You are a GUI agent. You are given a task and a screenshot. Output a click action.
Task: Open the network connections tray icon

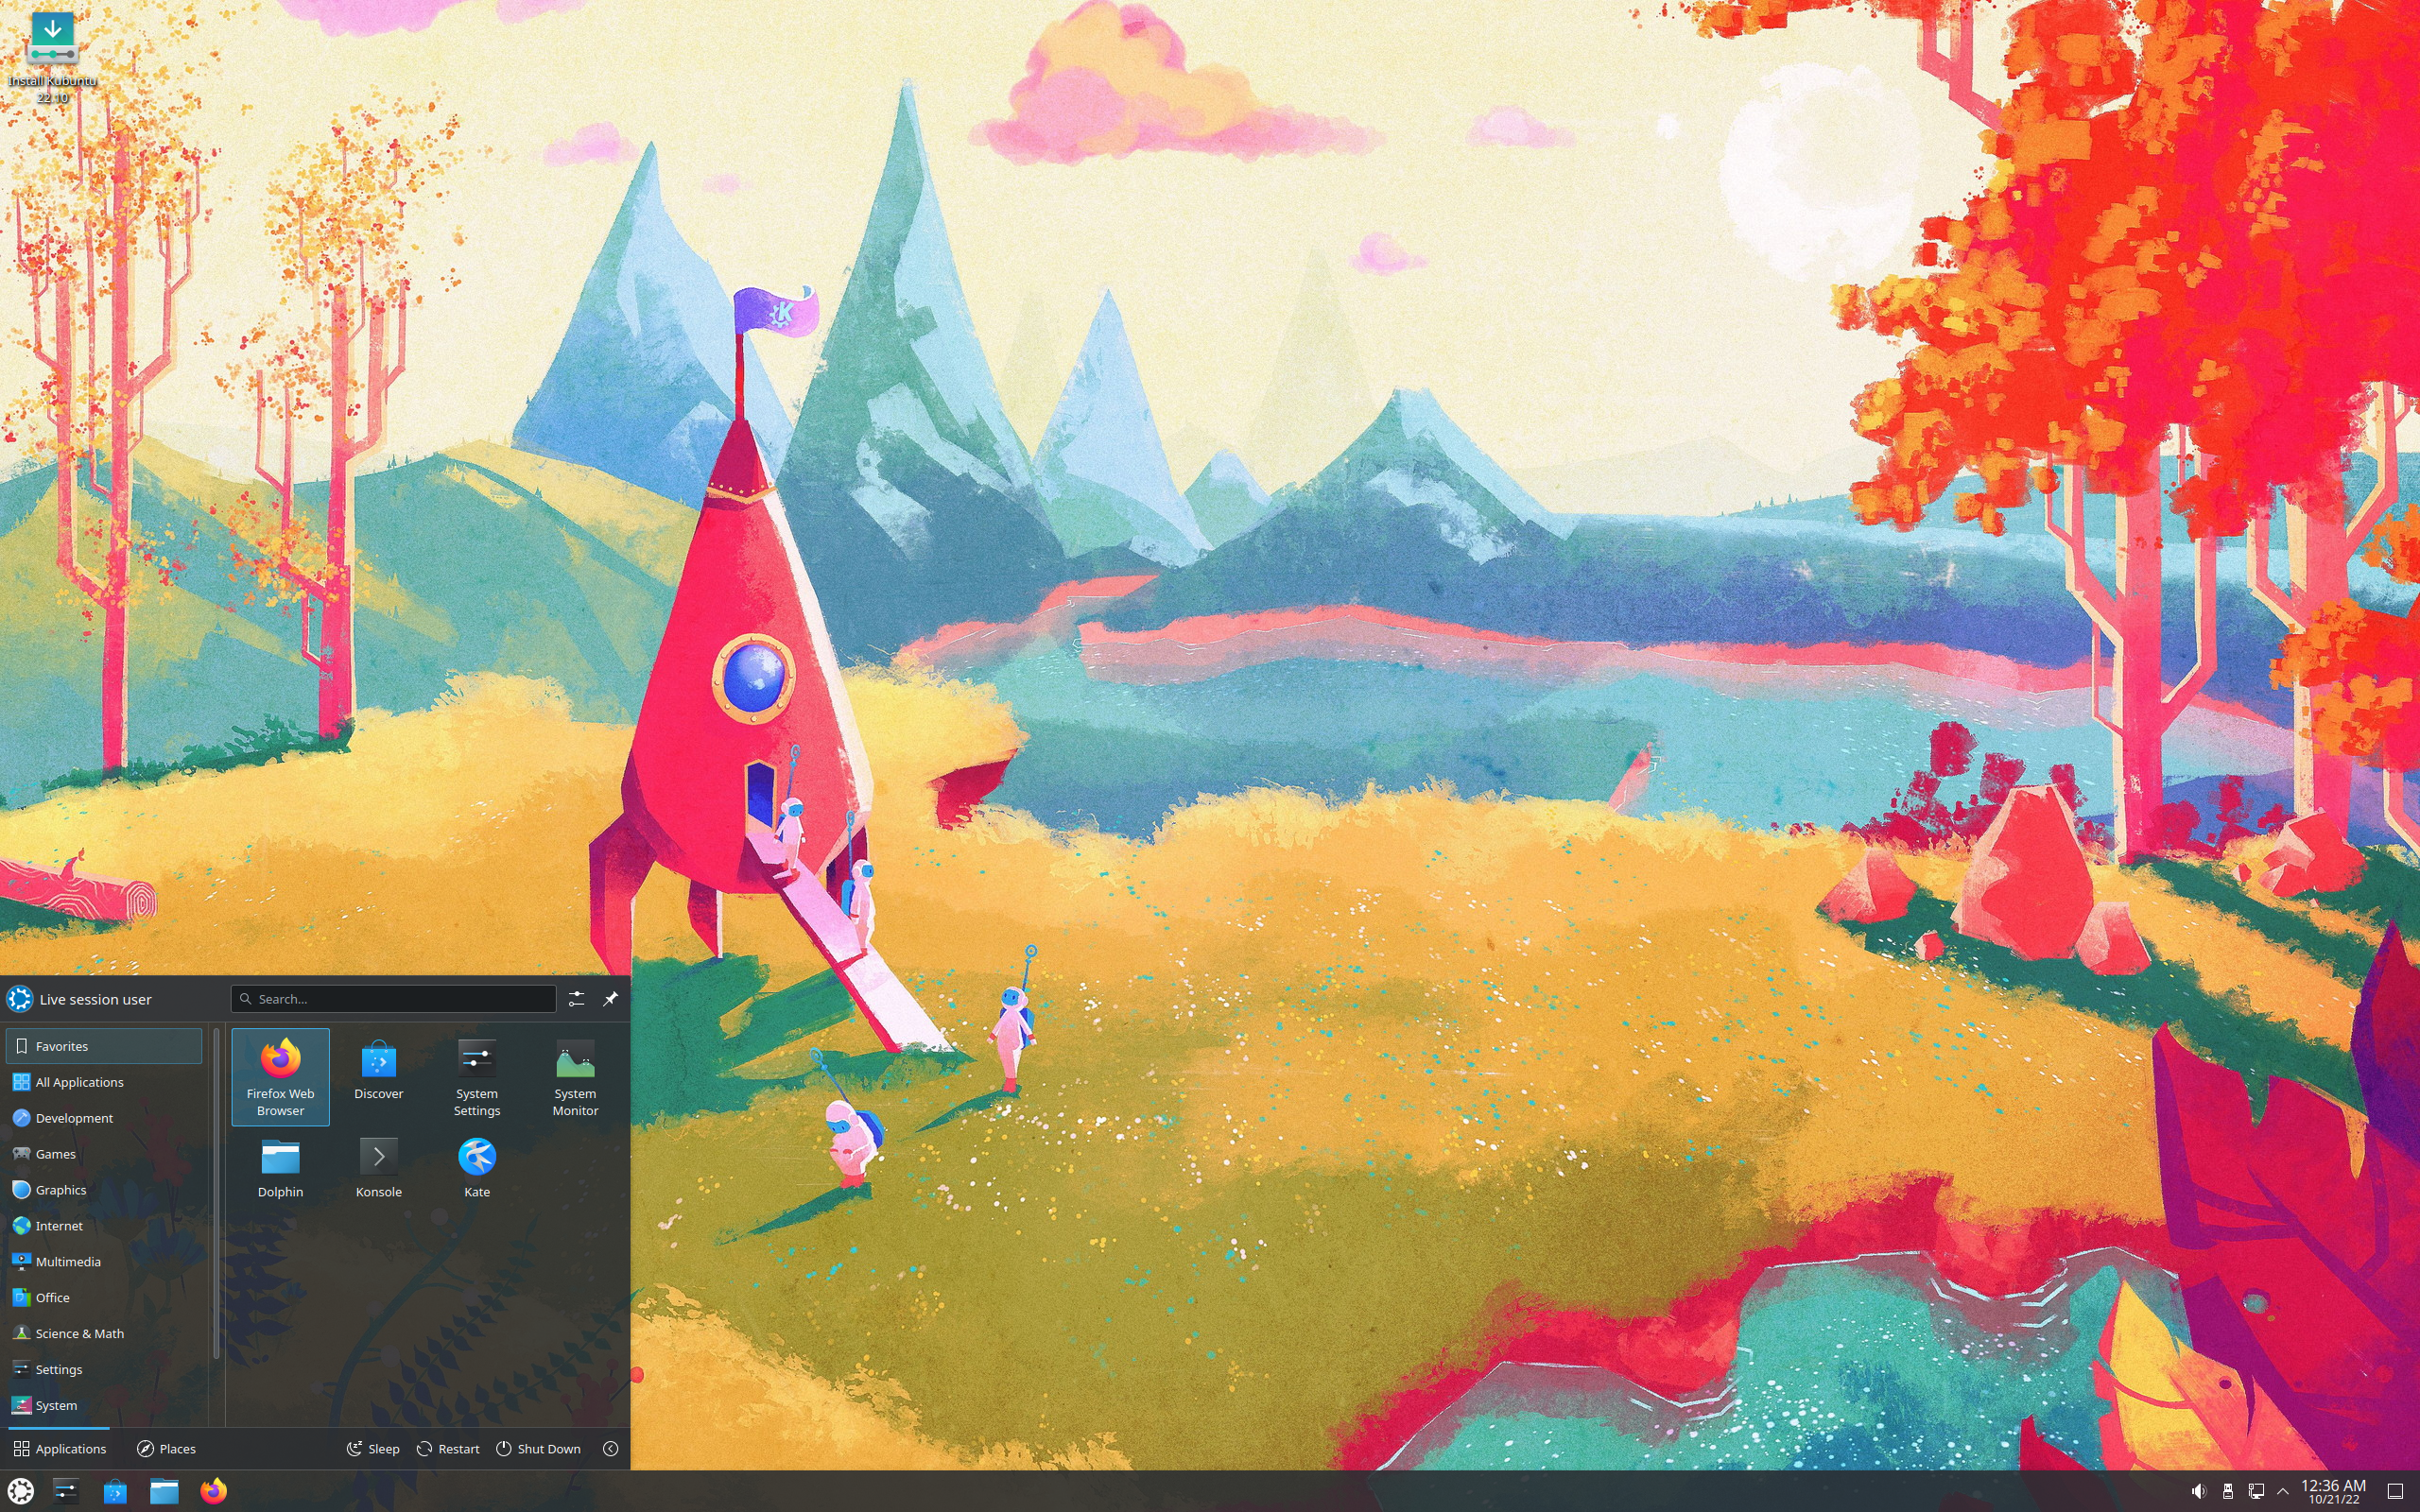(2256, 1491)
